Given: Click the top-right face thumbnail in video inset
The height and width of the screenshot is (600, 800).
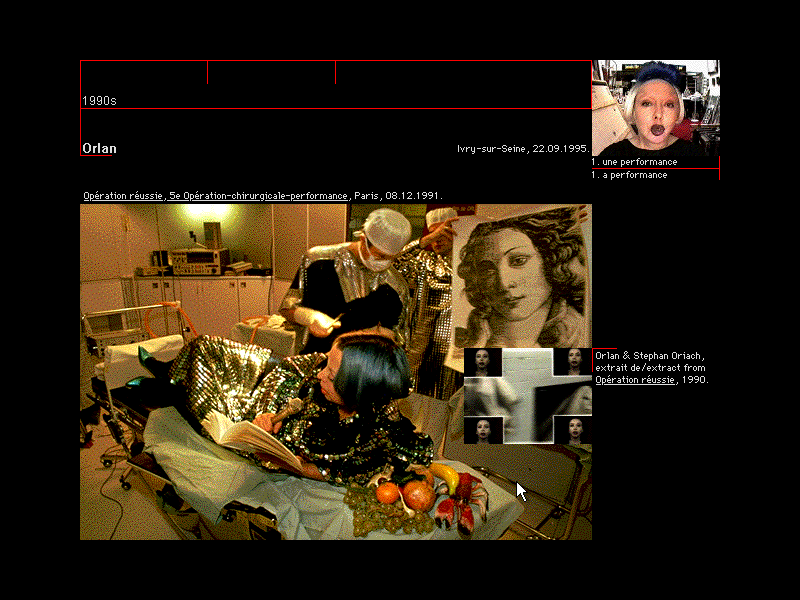Looking at the screenshot, I should 572,362.
